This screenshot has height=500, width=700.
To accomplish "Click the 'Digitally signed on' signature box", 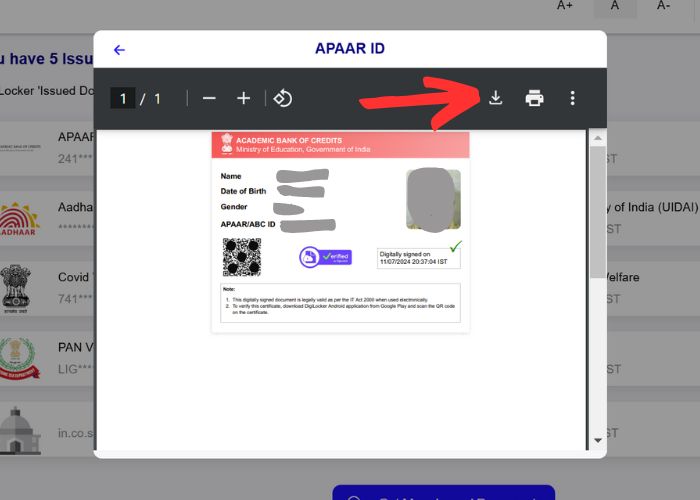I will click(x=418, y=258).
